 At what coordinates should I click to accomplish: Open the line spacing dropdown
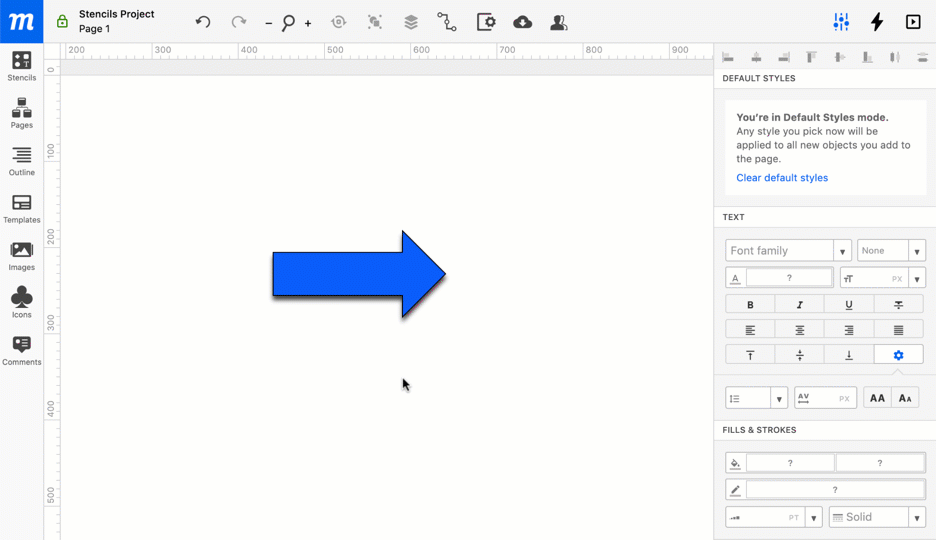tap(756, 398)
